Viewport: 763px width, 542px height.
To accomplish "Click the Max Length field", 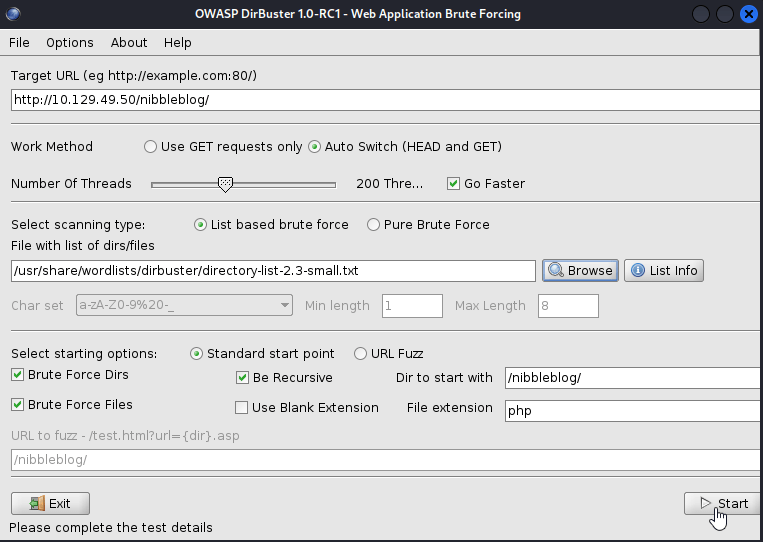I will 568,306.
